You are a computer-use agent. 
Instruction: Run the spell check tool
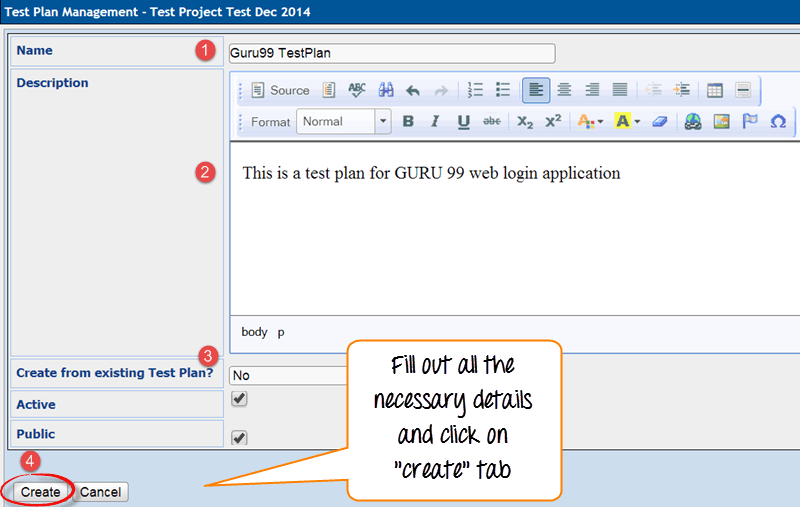point(357,90)
